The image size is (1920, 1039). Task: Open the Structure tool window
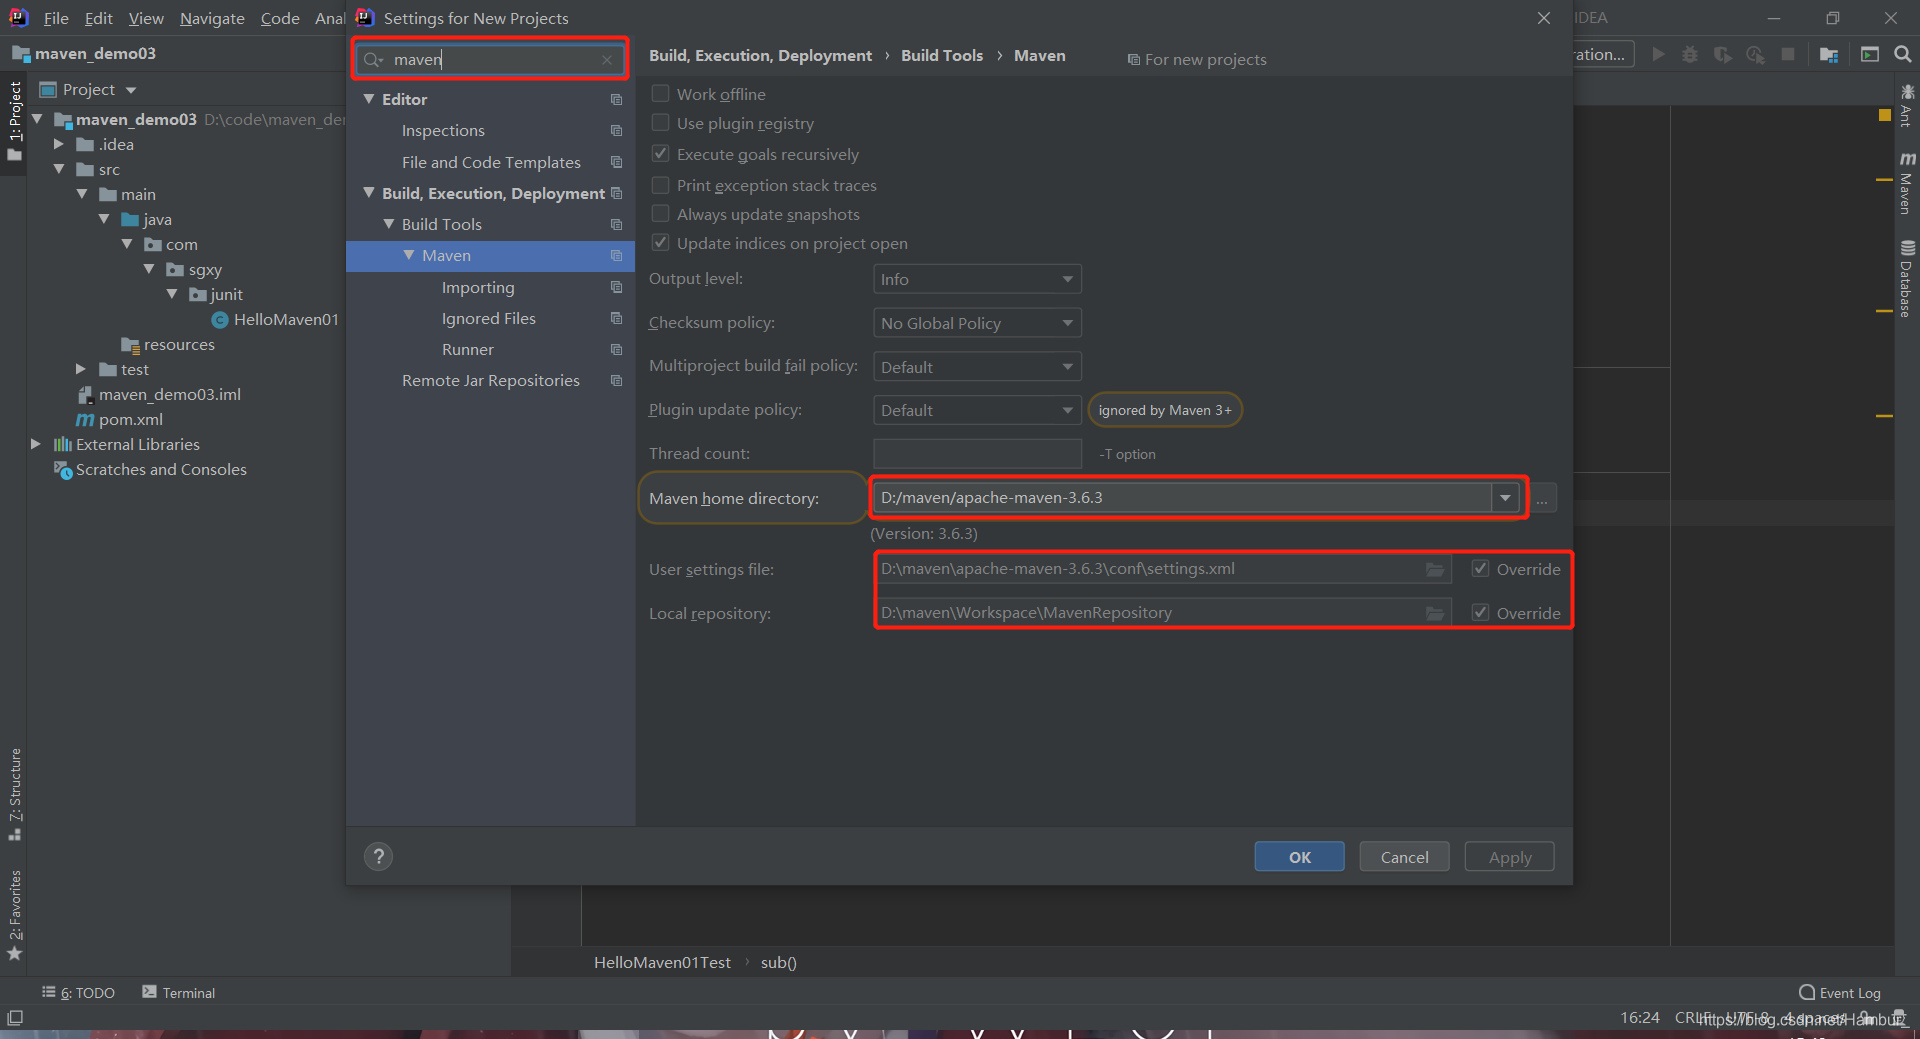click(x=15, y=794)
